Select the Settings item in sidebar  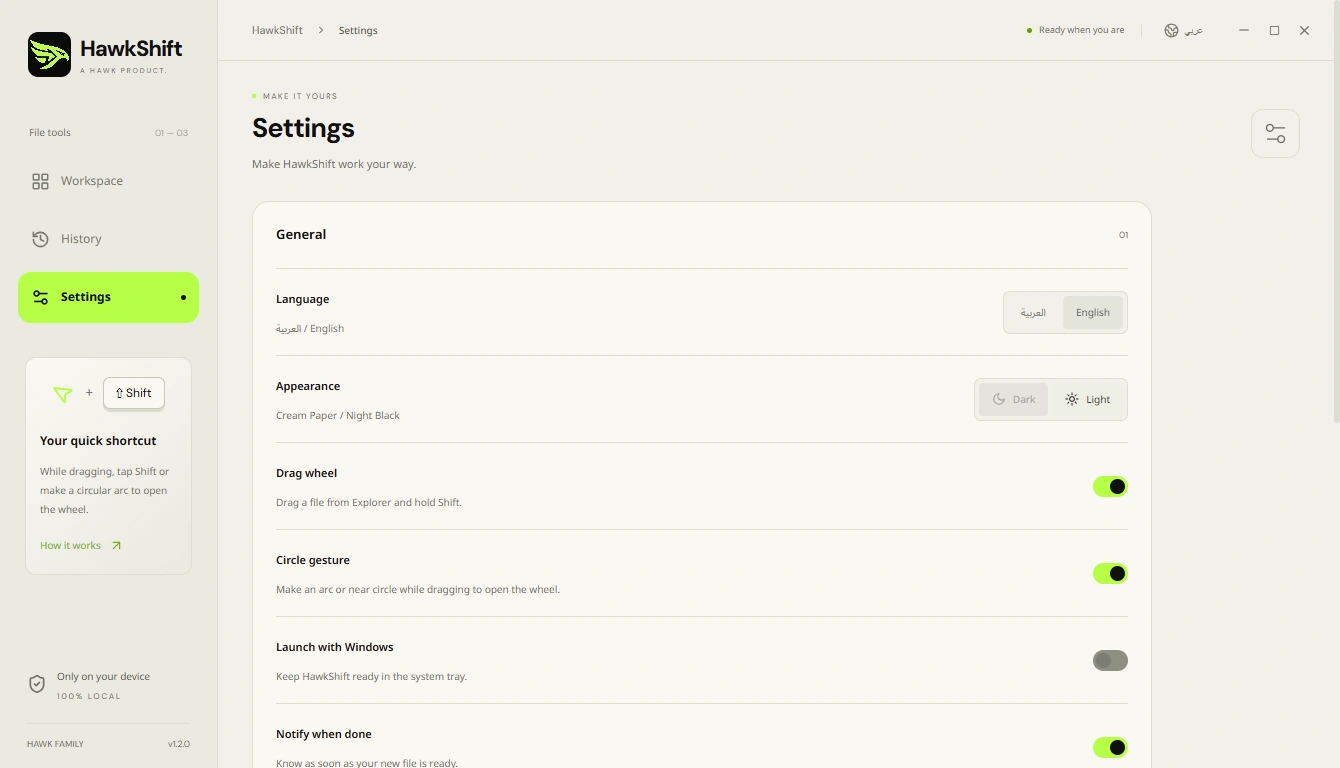(x=108, y=297)
